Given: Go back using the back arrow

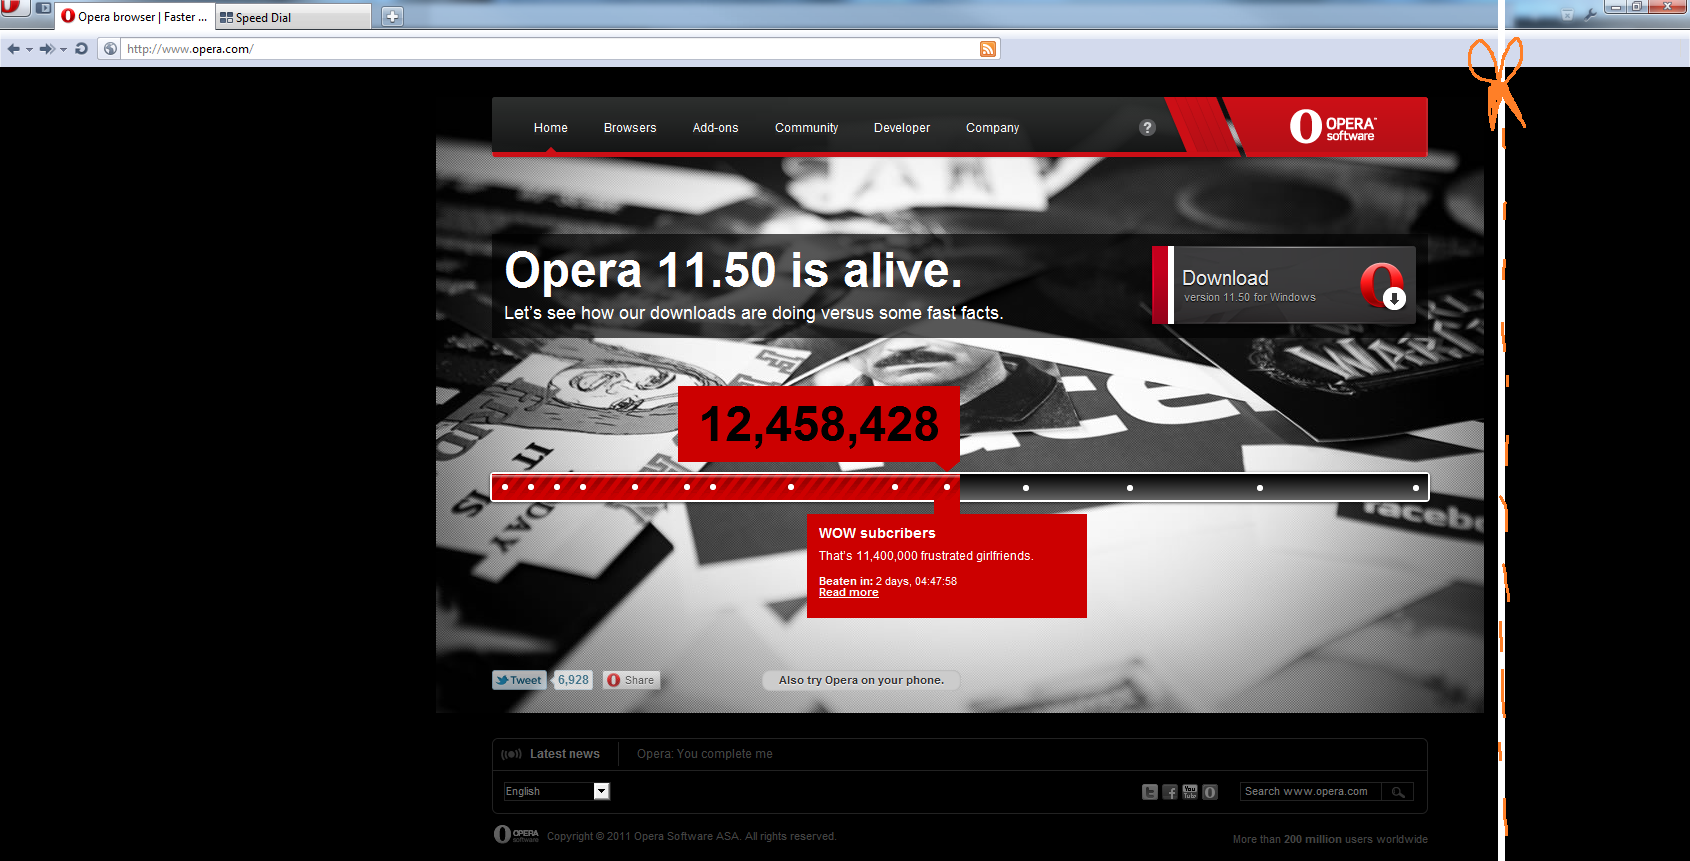Looking at the screenshot, I should (x=13, y=48).
